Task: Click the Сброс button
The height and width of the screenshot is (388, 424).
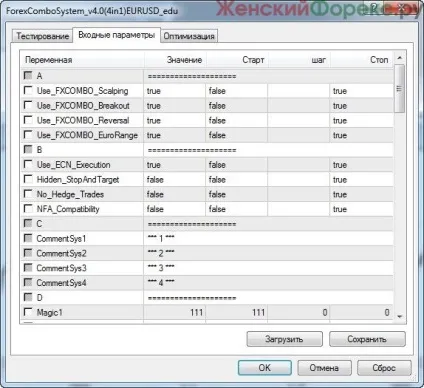Action: [384, 368]
